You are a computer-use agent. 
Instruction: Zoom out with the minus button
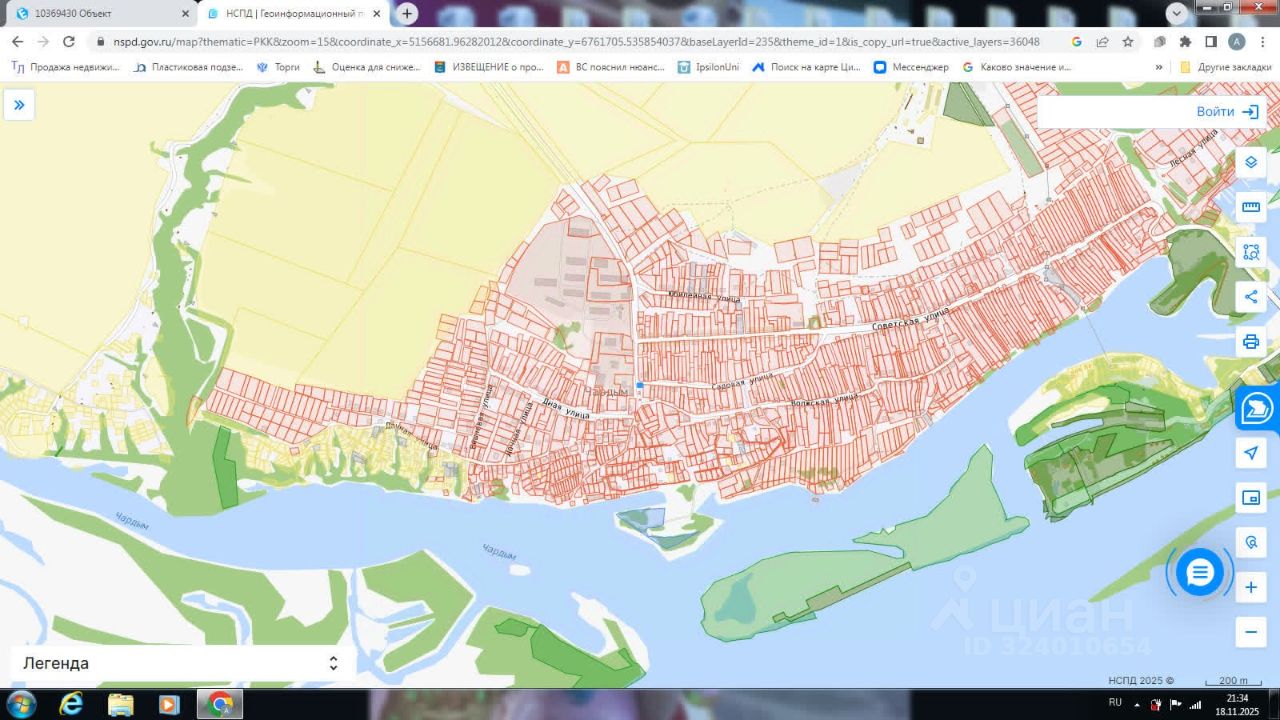coord(1250,632)
